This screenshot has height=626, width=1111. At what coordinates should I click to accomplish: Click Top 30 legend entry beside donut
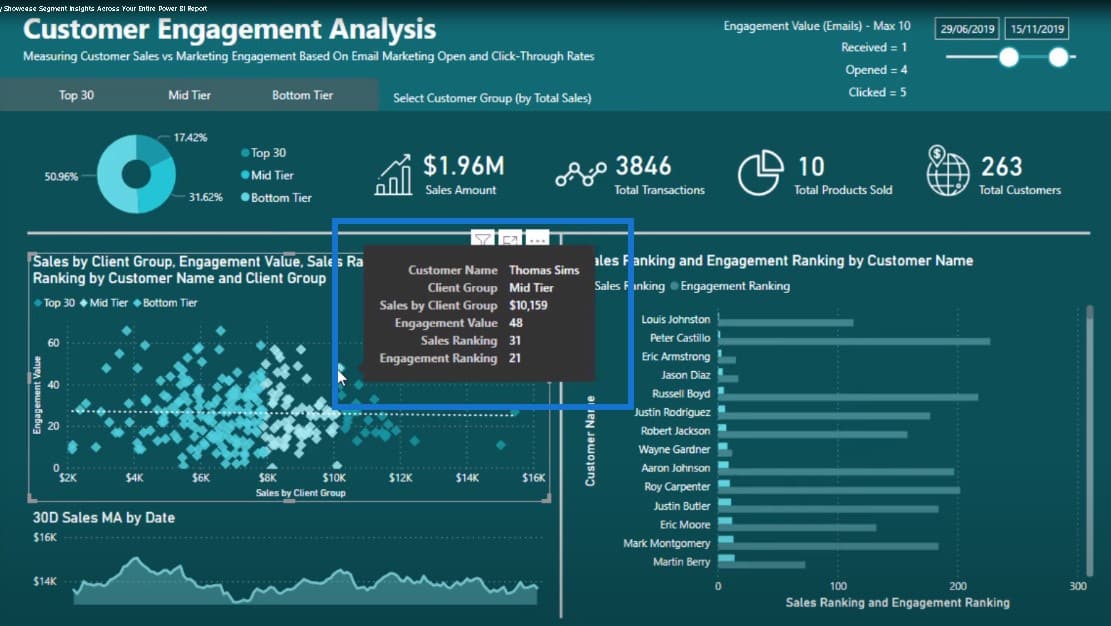click(264, 152)
